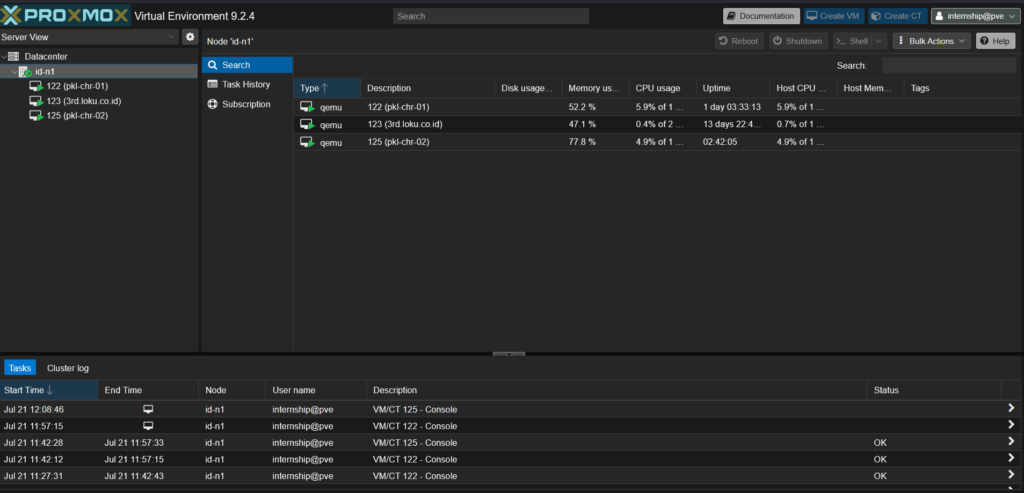Collapse the Datacenter tree node
Image resolution: width=1024 pixels, height=493 pixels.
coord(4,57)
